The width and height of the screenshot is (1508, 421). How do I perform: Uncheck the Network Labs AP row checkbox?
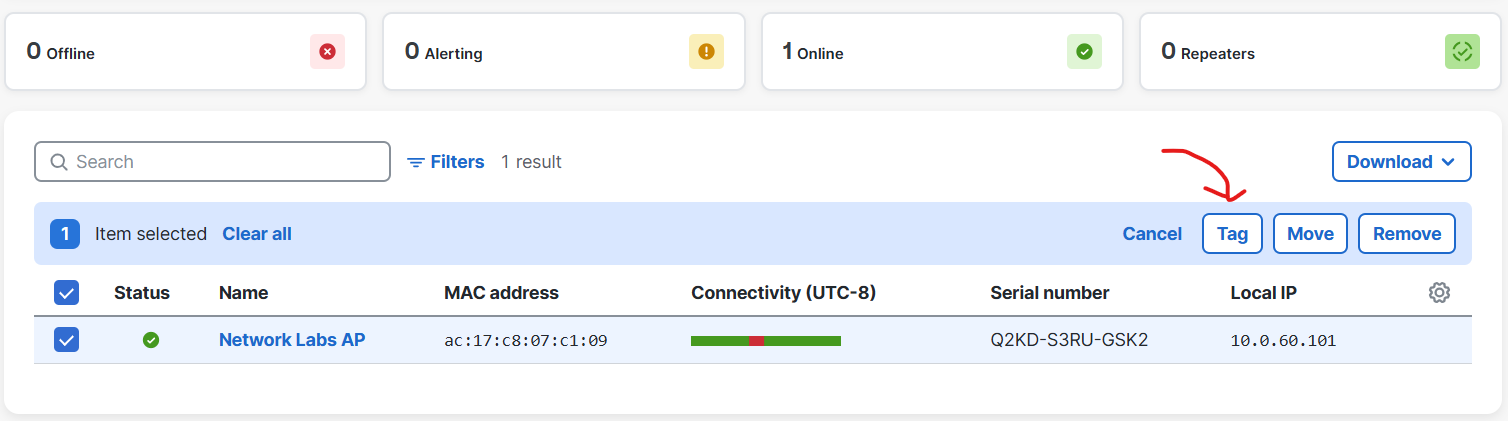tap(66, 340)
